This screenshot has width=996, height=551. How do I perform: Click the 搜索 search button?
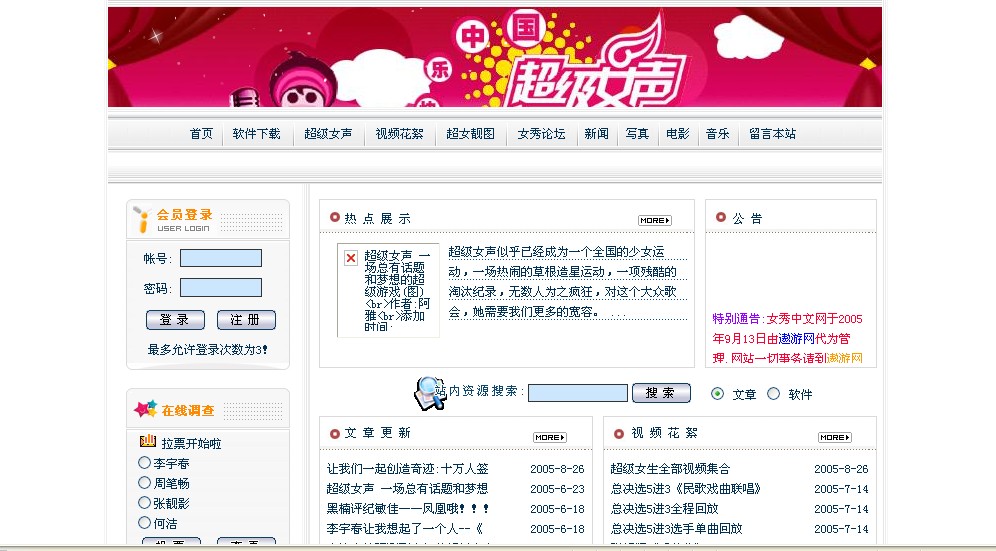coord(661,393)
